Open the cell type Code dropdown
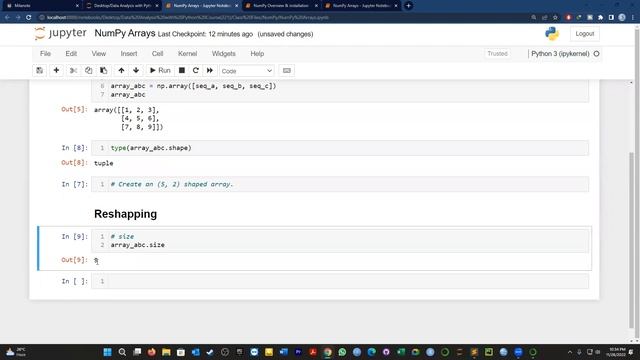Image resolution: width=640 pixels, height=360 pixels. point(247,71)
